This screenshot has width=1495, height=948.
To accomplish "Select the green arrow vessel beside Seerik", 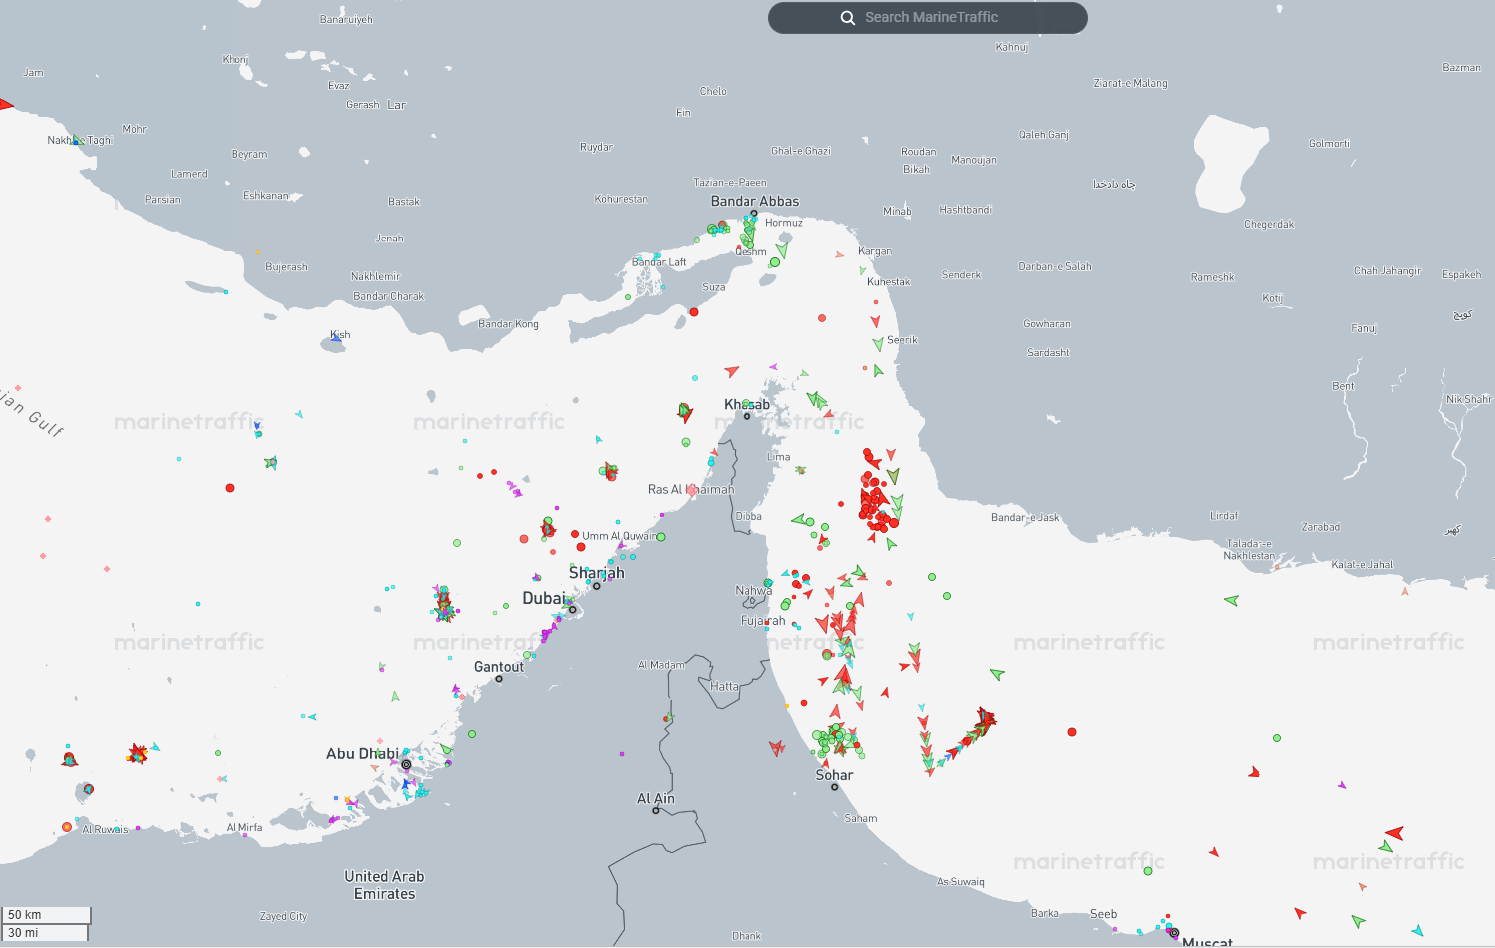I will pos(878,344).
